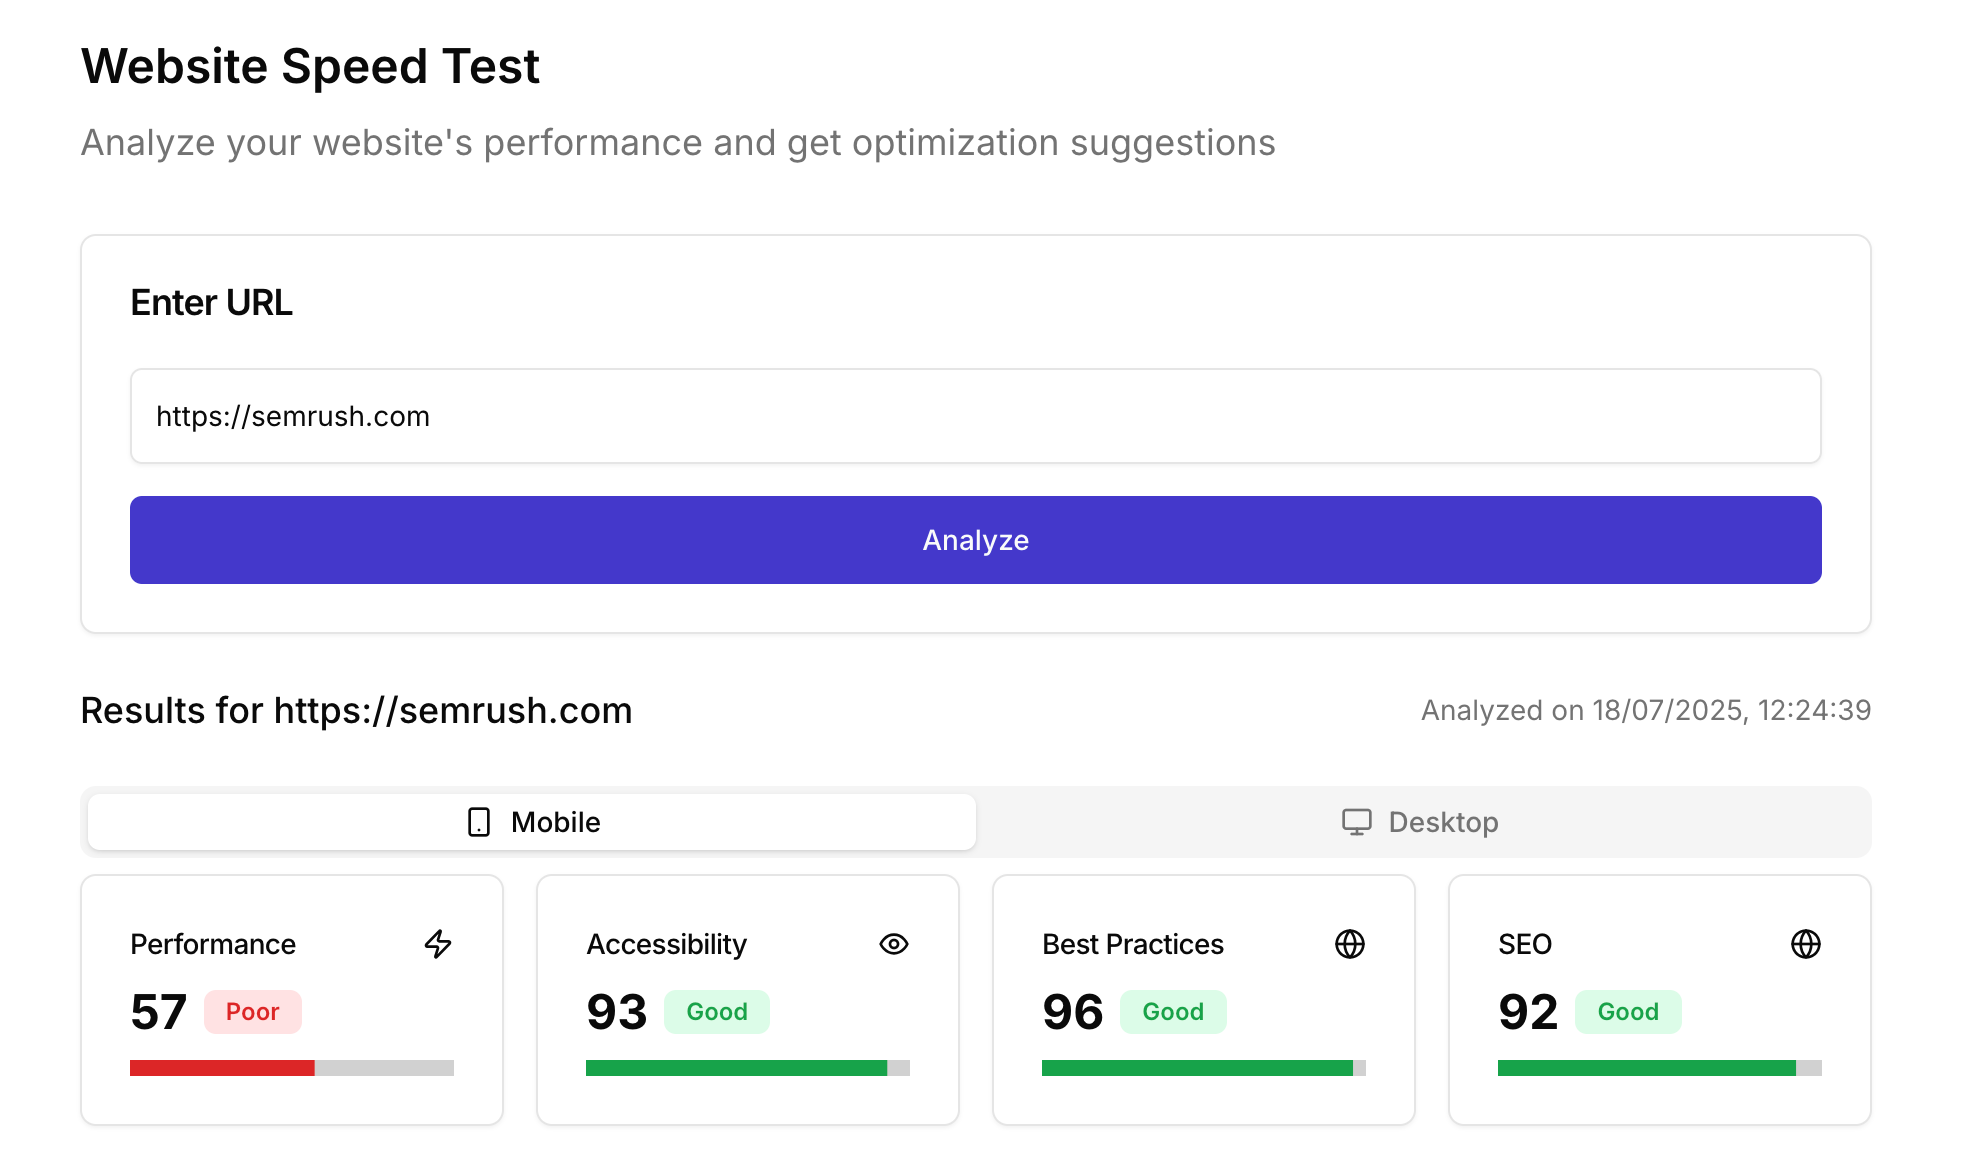This screenshot has width=1974, height=1162.
Task: Click the Website Speed Test heading
Action: pyautogui.click(x=311, y=67)
